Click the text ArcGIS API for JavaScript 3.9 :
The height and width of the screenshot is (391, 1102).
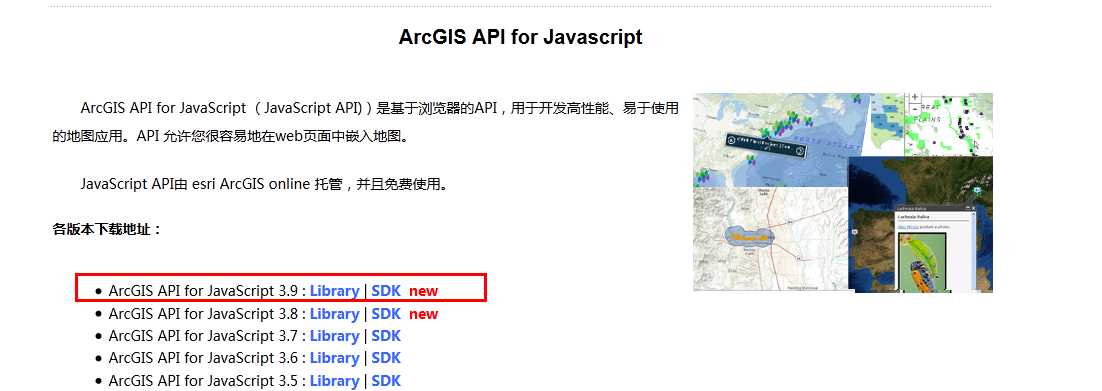click(207, 291)
